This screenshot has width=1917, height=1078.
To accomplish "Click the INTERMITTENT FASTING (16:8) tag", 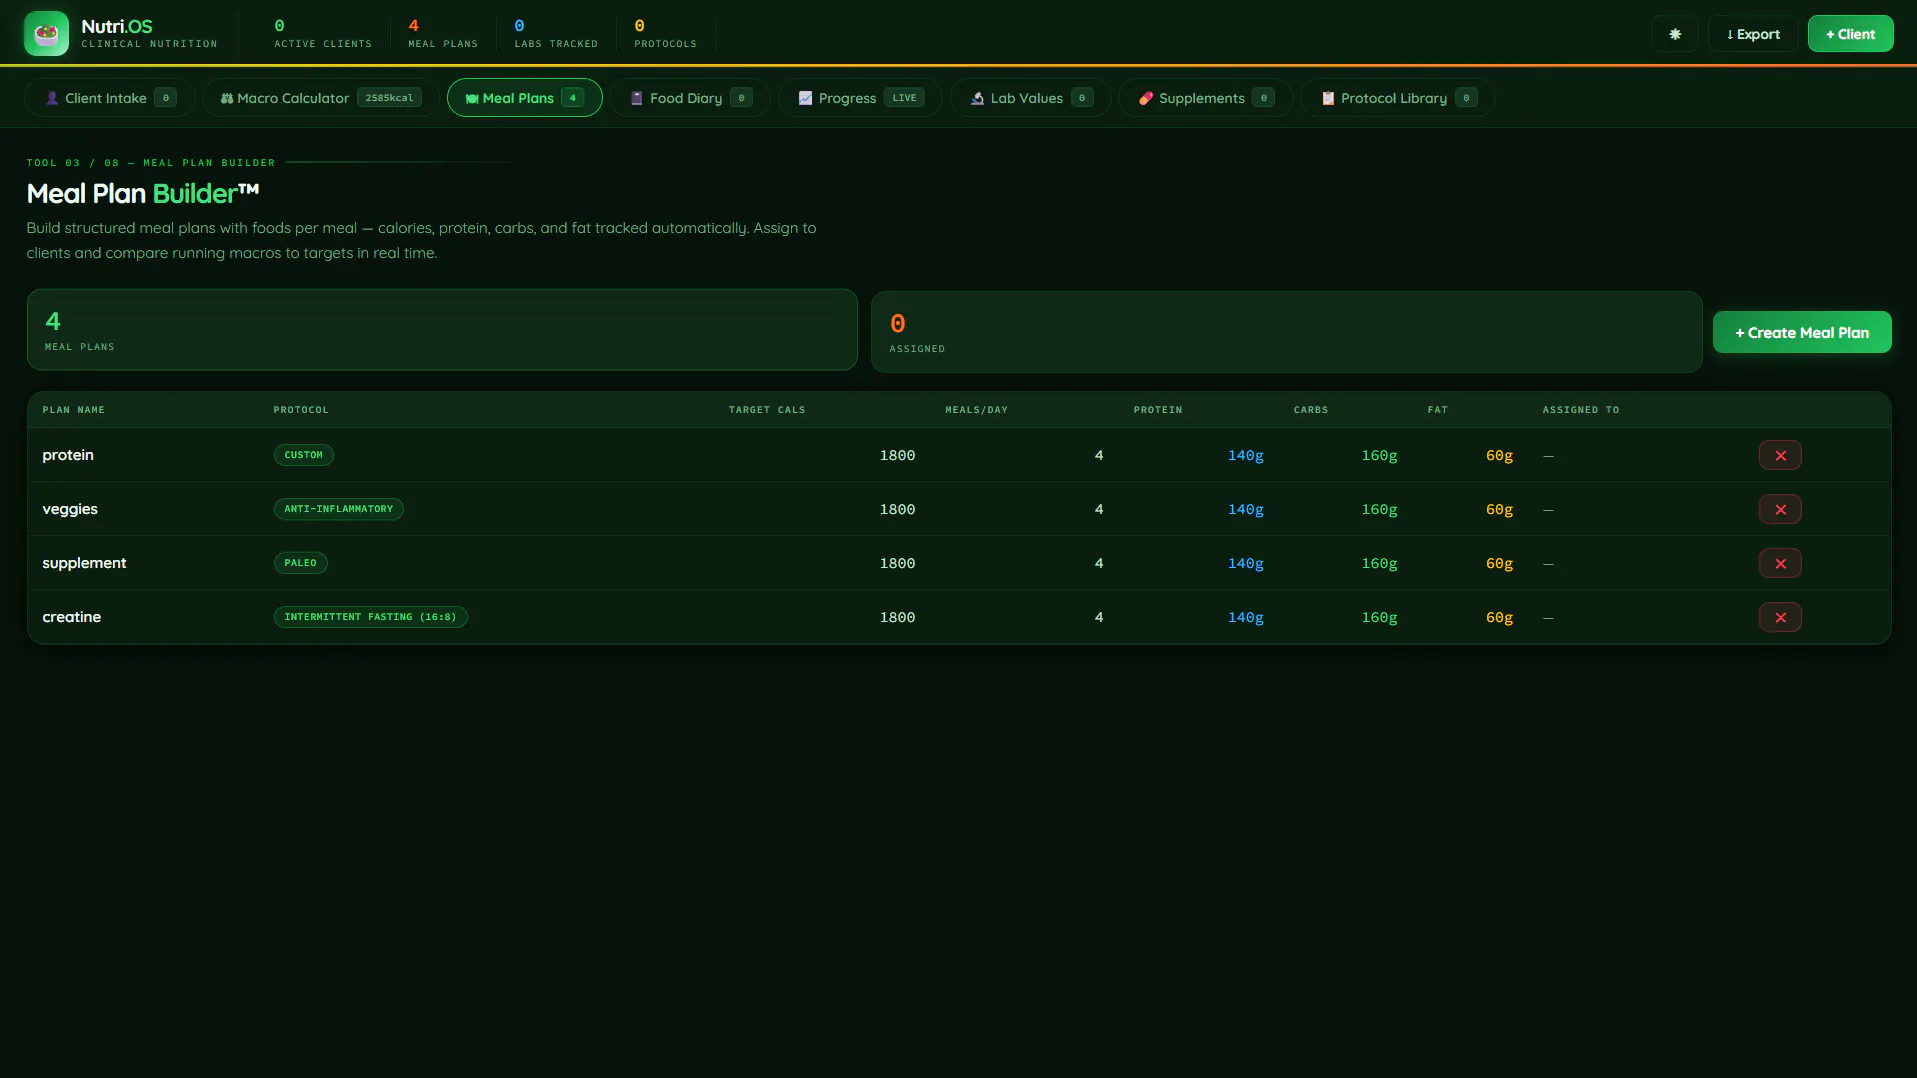I will (x=370, y=617).
